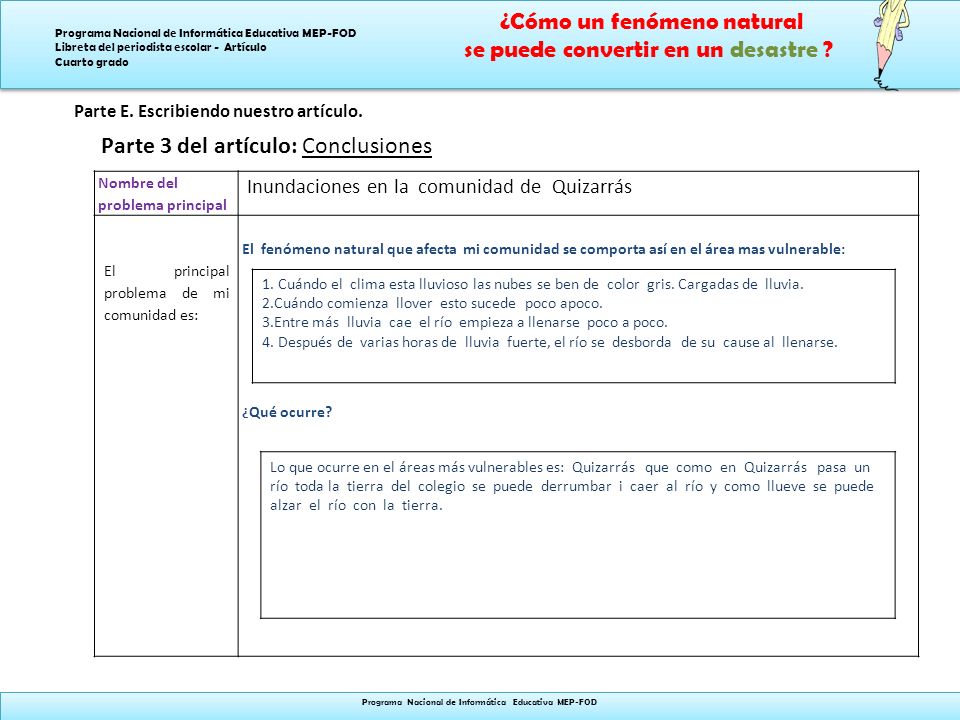The height and width of the screenshot is (720, 960).
Task: Click 'Libreta del periodista escolar - Artículo'
Action: tap(160, 47)
